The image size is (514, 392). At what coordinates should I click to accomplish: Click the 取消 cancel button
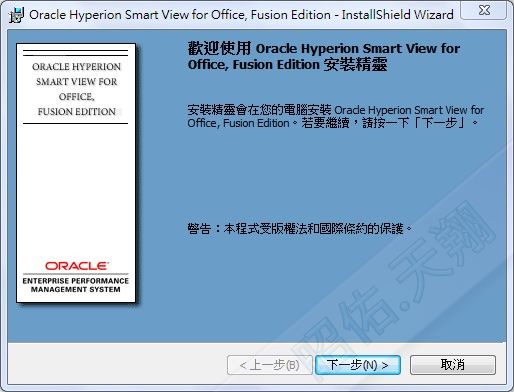pos(453,365)
